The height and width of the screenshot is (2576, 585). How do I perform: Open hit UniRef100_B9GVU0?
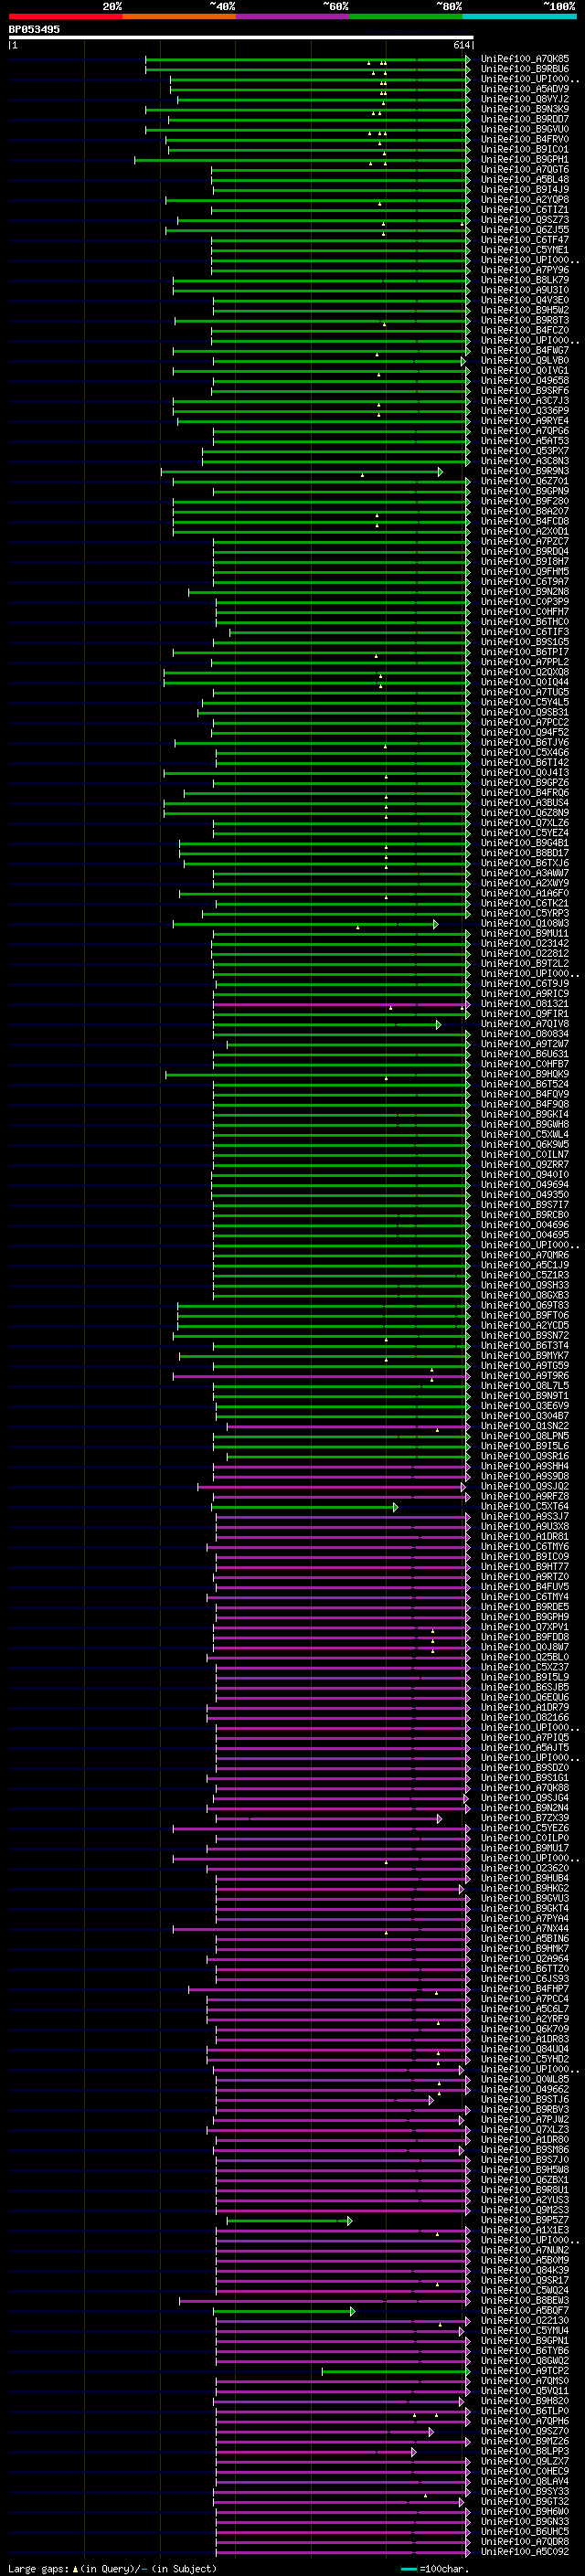[x=524, y=129]
